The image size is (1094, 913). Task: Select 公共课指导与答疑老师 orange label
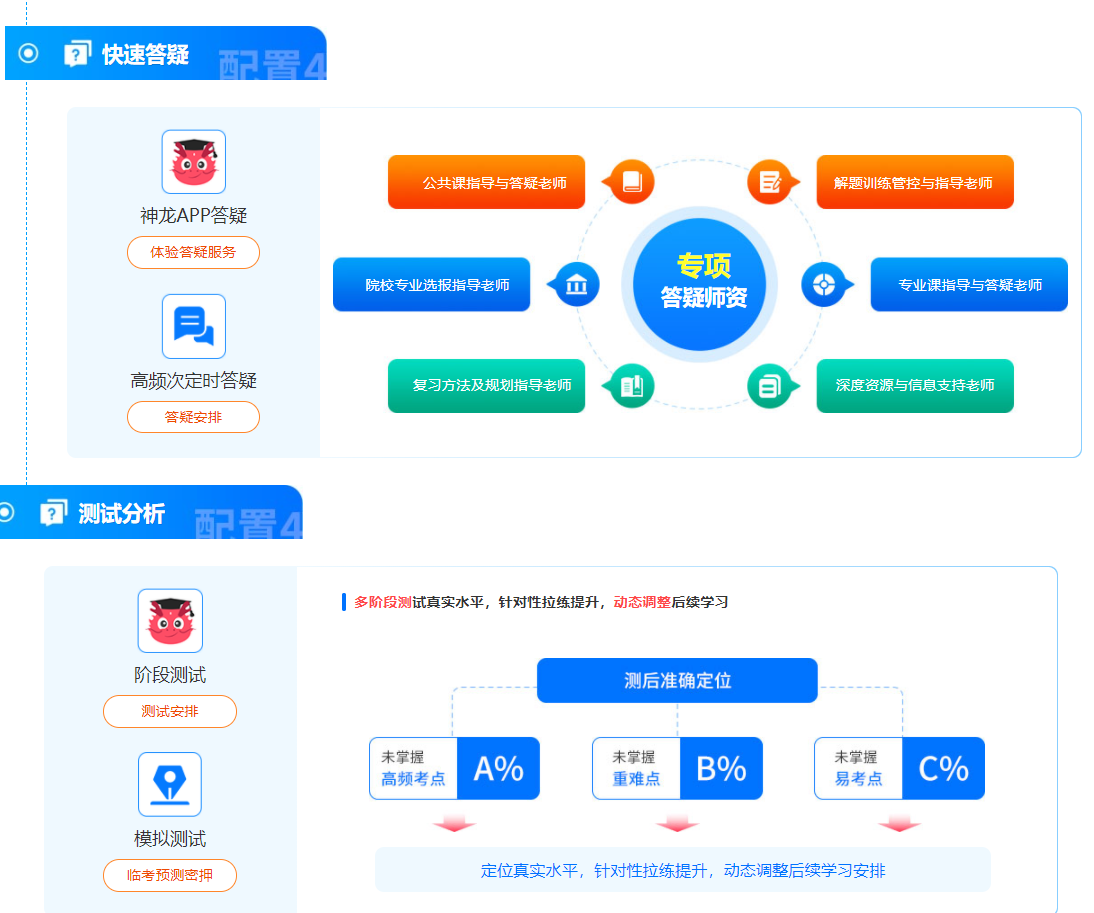(x=486, y=182)
